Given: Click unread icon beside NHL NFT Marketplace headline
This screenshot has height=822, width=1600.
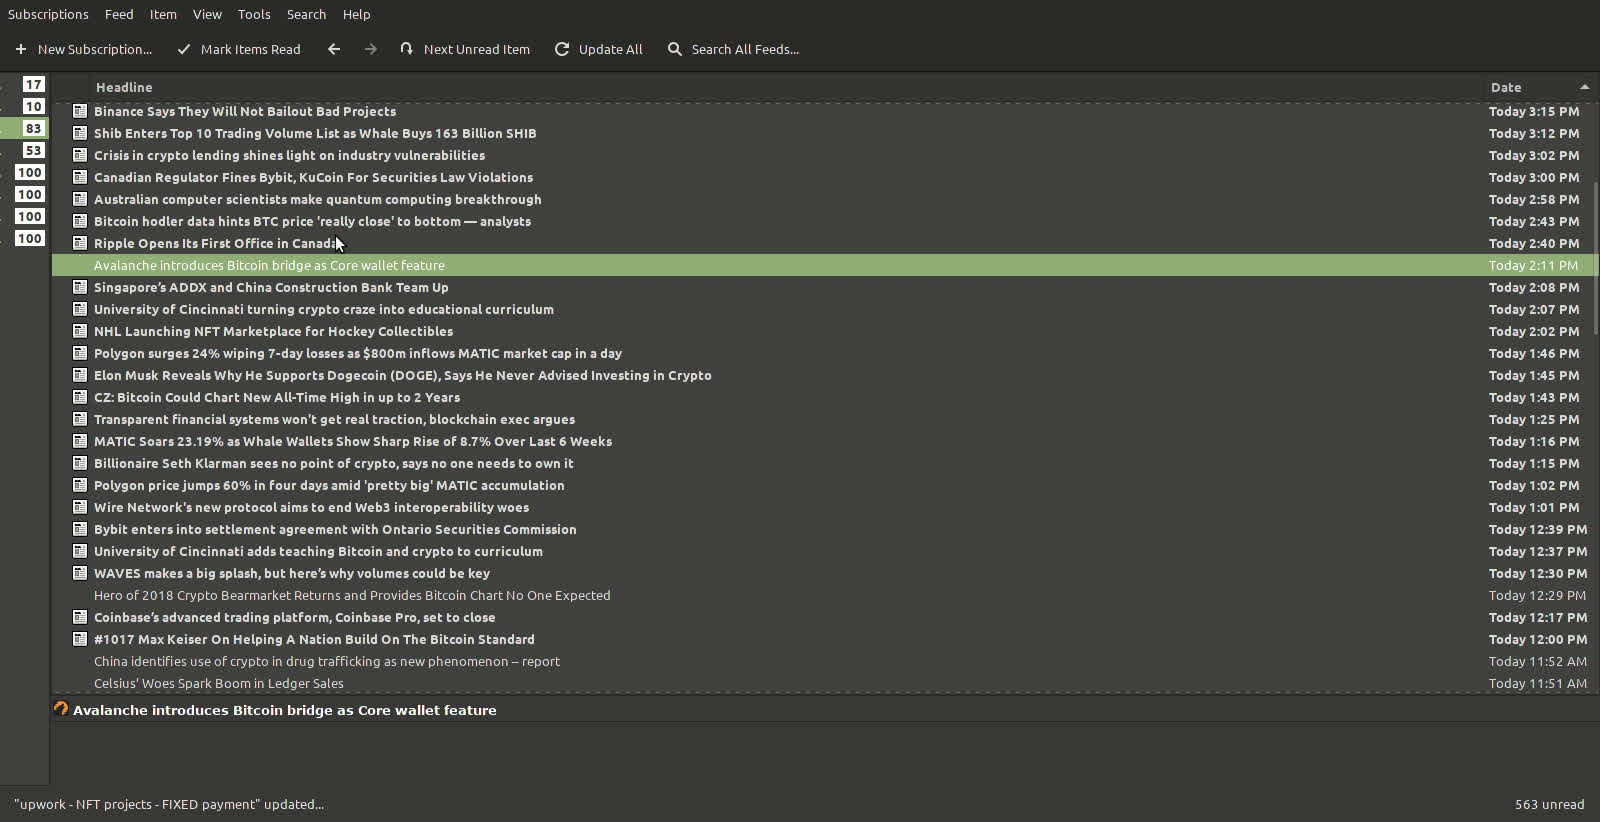Looking at the screenshot, I should tap(80, 331).
